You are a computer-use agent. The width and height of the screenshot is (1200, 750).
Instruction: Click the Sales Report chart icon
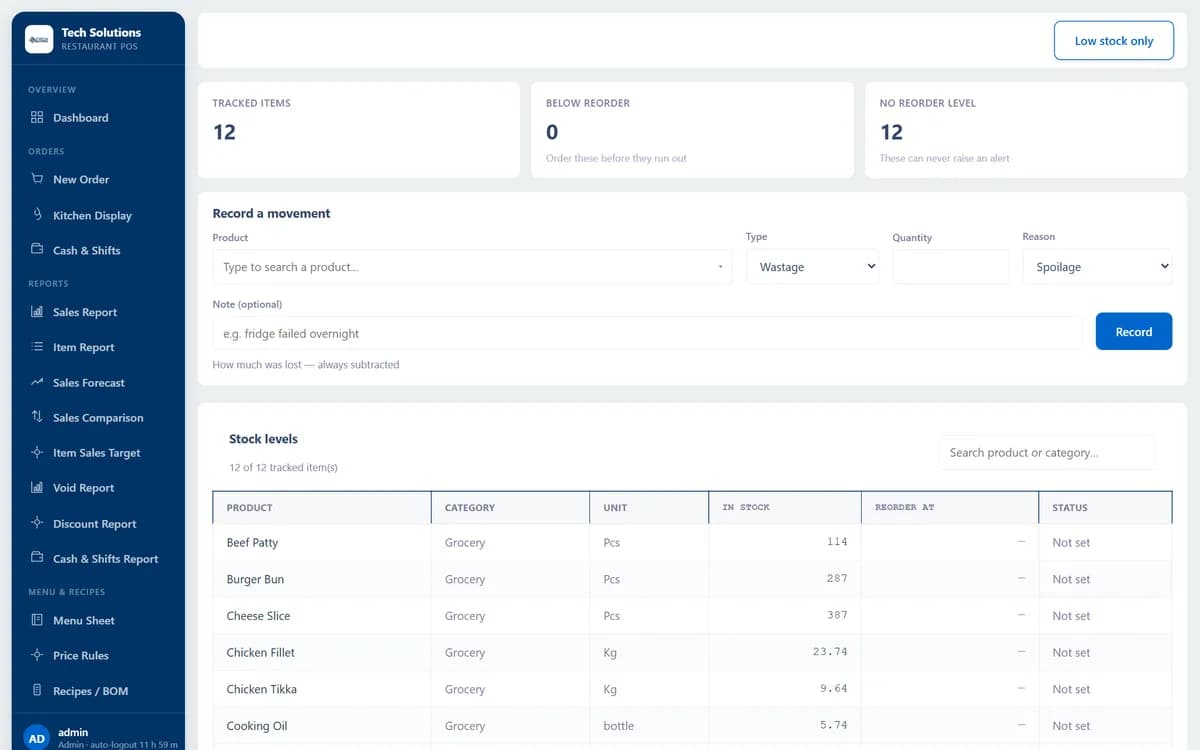(37, 312)
